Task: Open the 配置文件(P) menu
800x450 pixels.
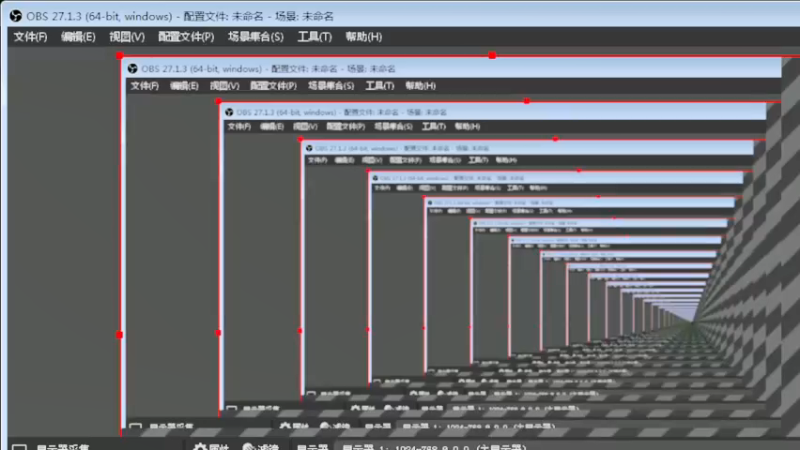Action: point(186,37)
